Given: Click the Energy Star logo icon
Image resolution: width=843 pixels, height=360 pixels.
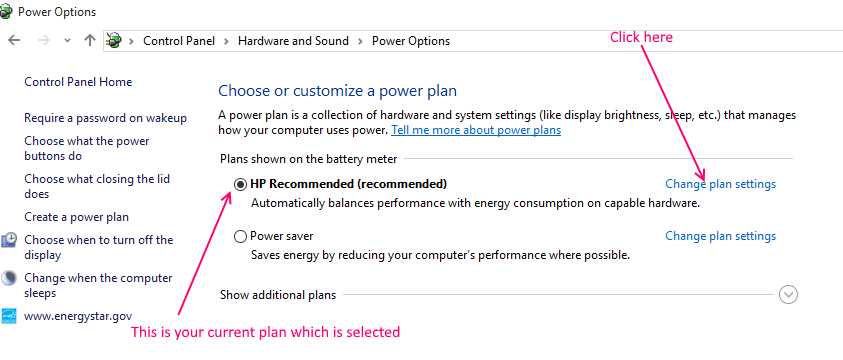Looking at the screenshot, I should click(9, 316).
